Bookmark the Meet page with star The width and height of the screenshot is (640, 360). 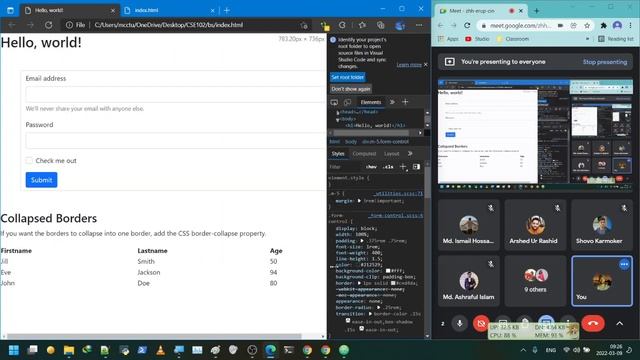tap(587, 25)
